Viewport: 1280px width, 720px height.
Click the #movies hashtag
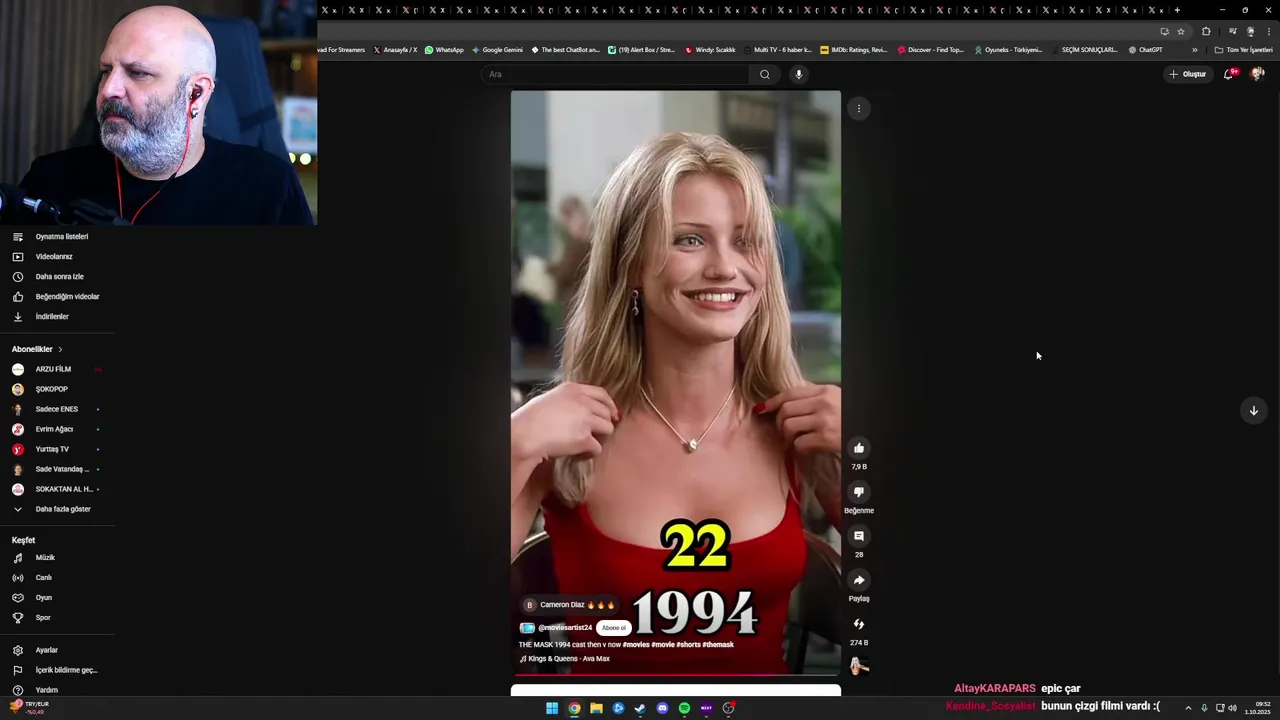(635, 645)
